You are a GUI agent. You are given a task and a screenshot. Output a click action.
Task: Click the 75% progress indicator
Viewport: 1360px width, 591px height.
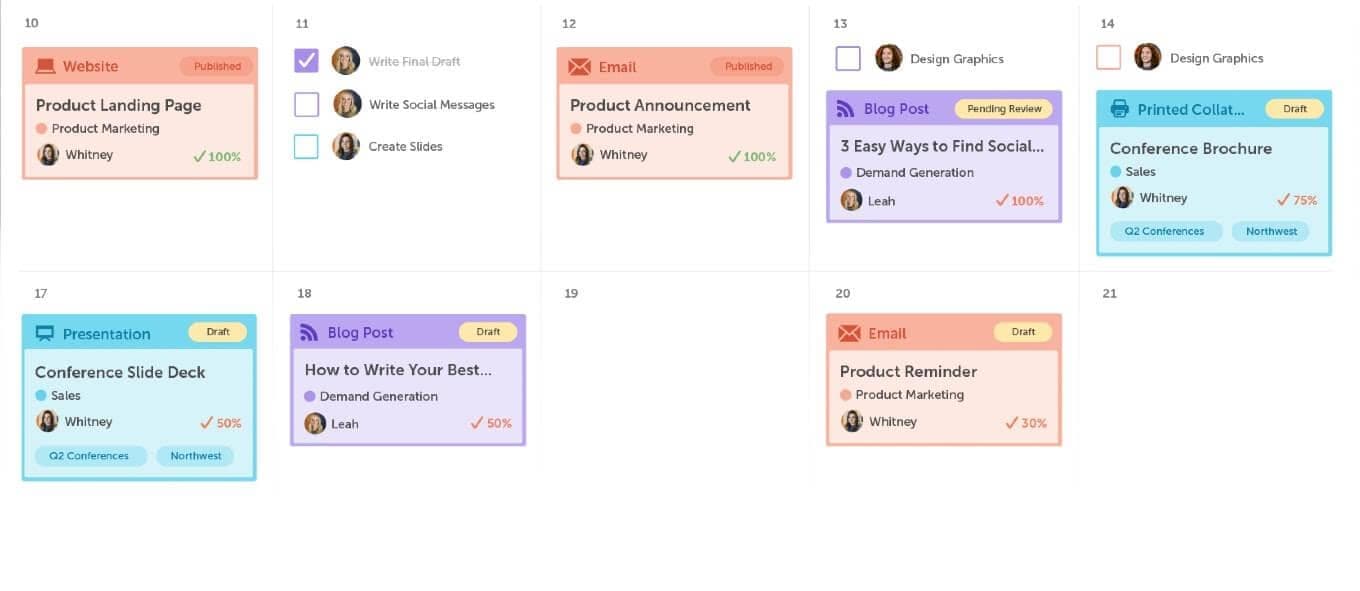pos(1297,200)
